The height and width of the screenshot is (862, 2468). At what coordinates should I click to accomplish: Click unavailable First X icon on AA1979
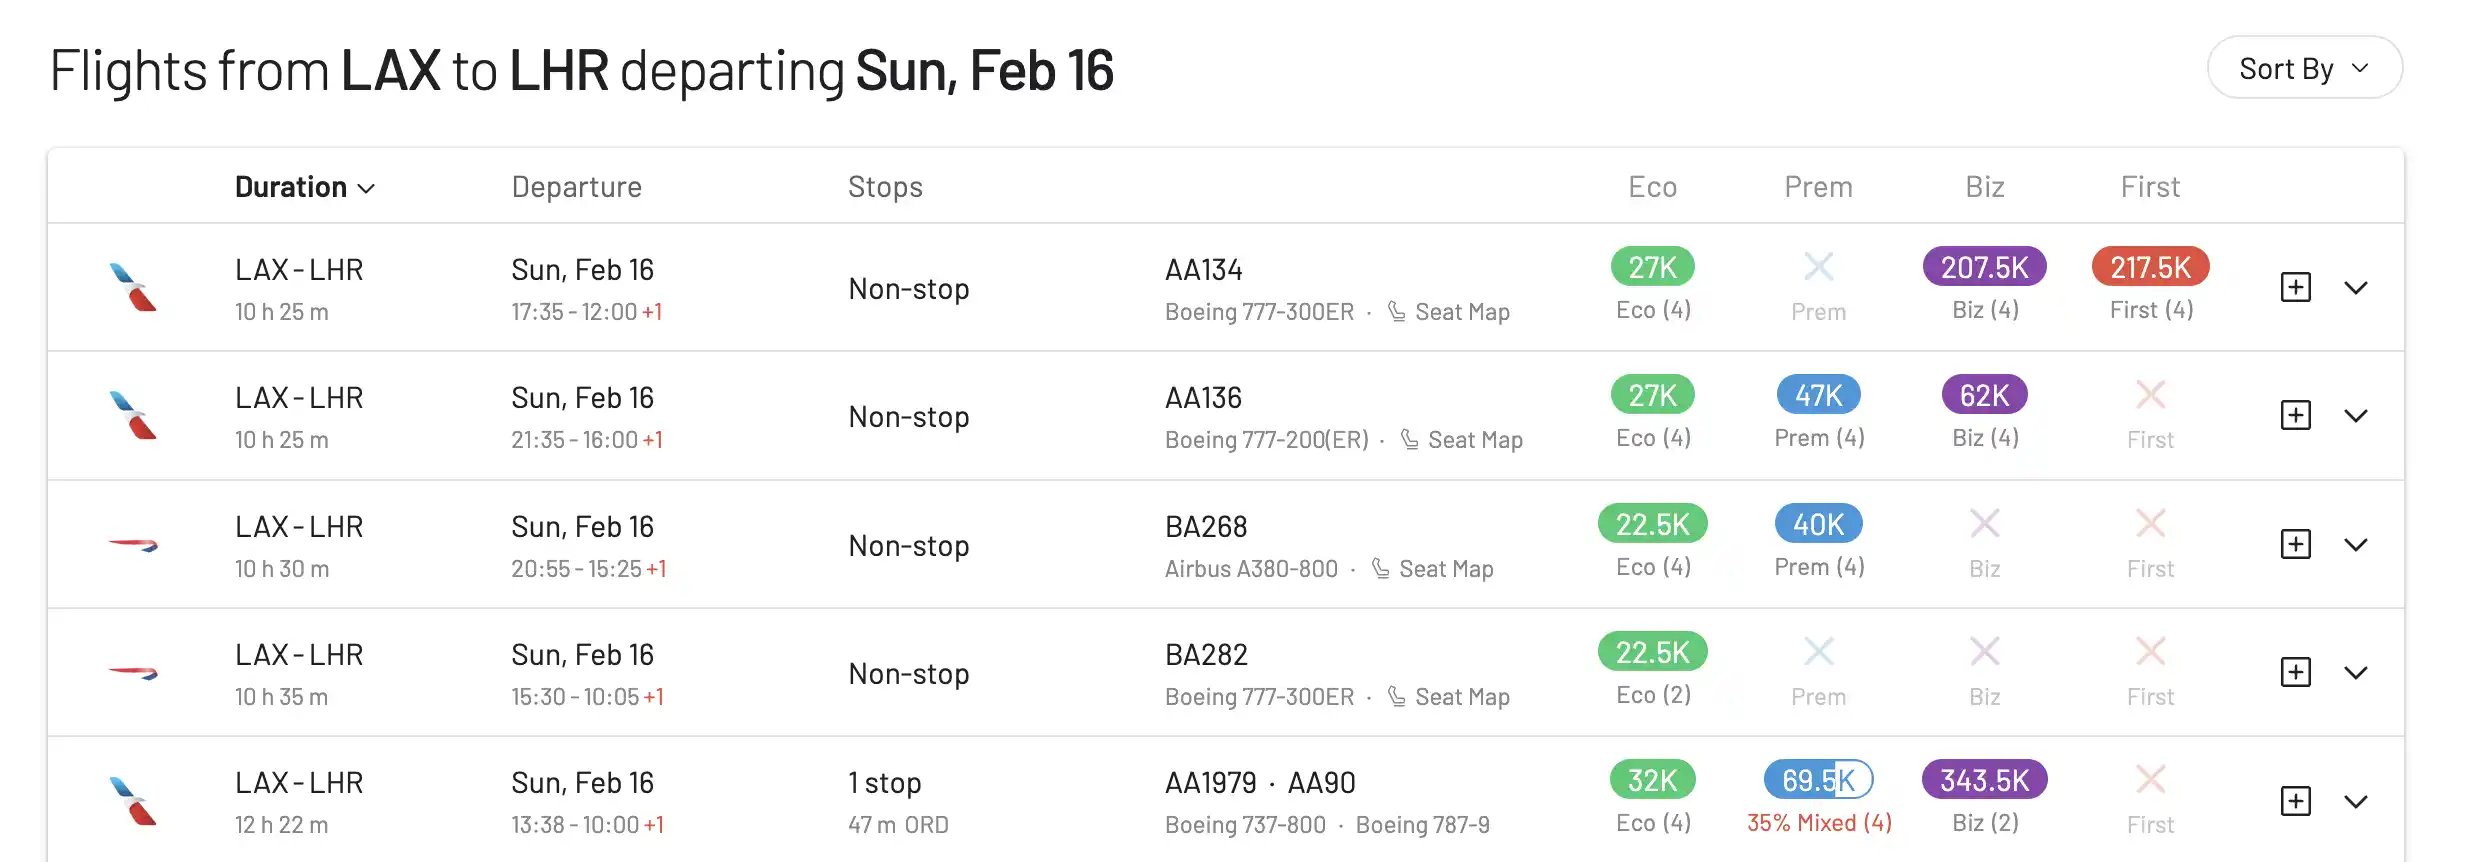pyautogui.click(x=2150, y=779)
